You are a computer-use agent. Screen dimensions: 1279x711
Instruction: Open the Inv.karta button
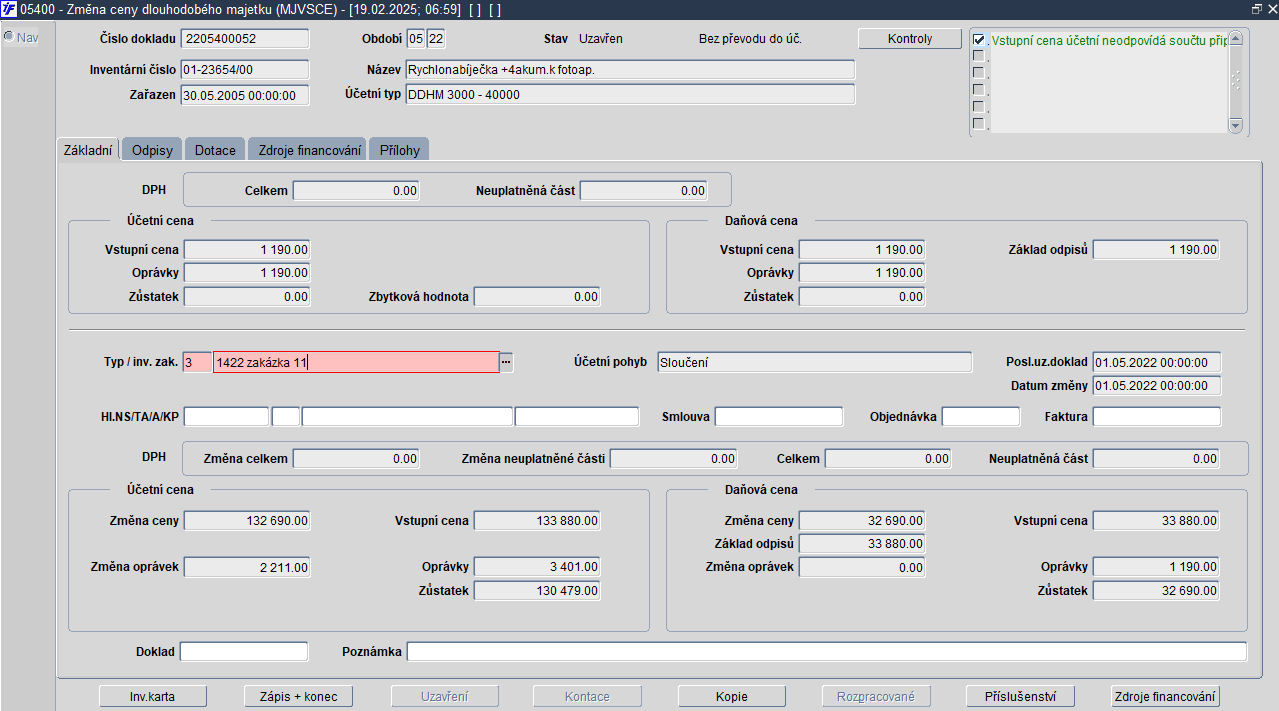(154, 696)
